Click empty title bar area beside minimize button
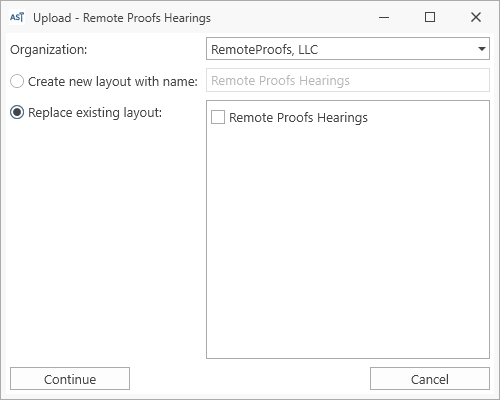This screenshot has width=500, height=400. tap(293, 17)
